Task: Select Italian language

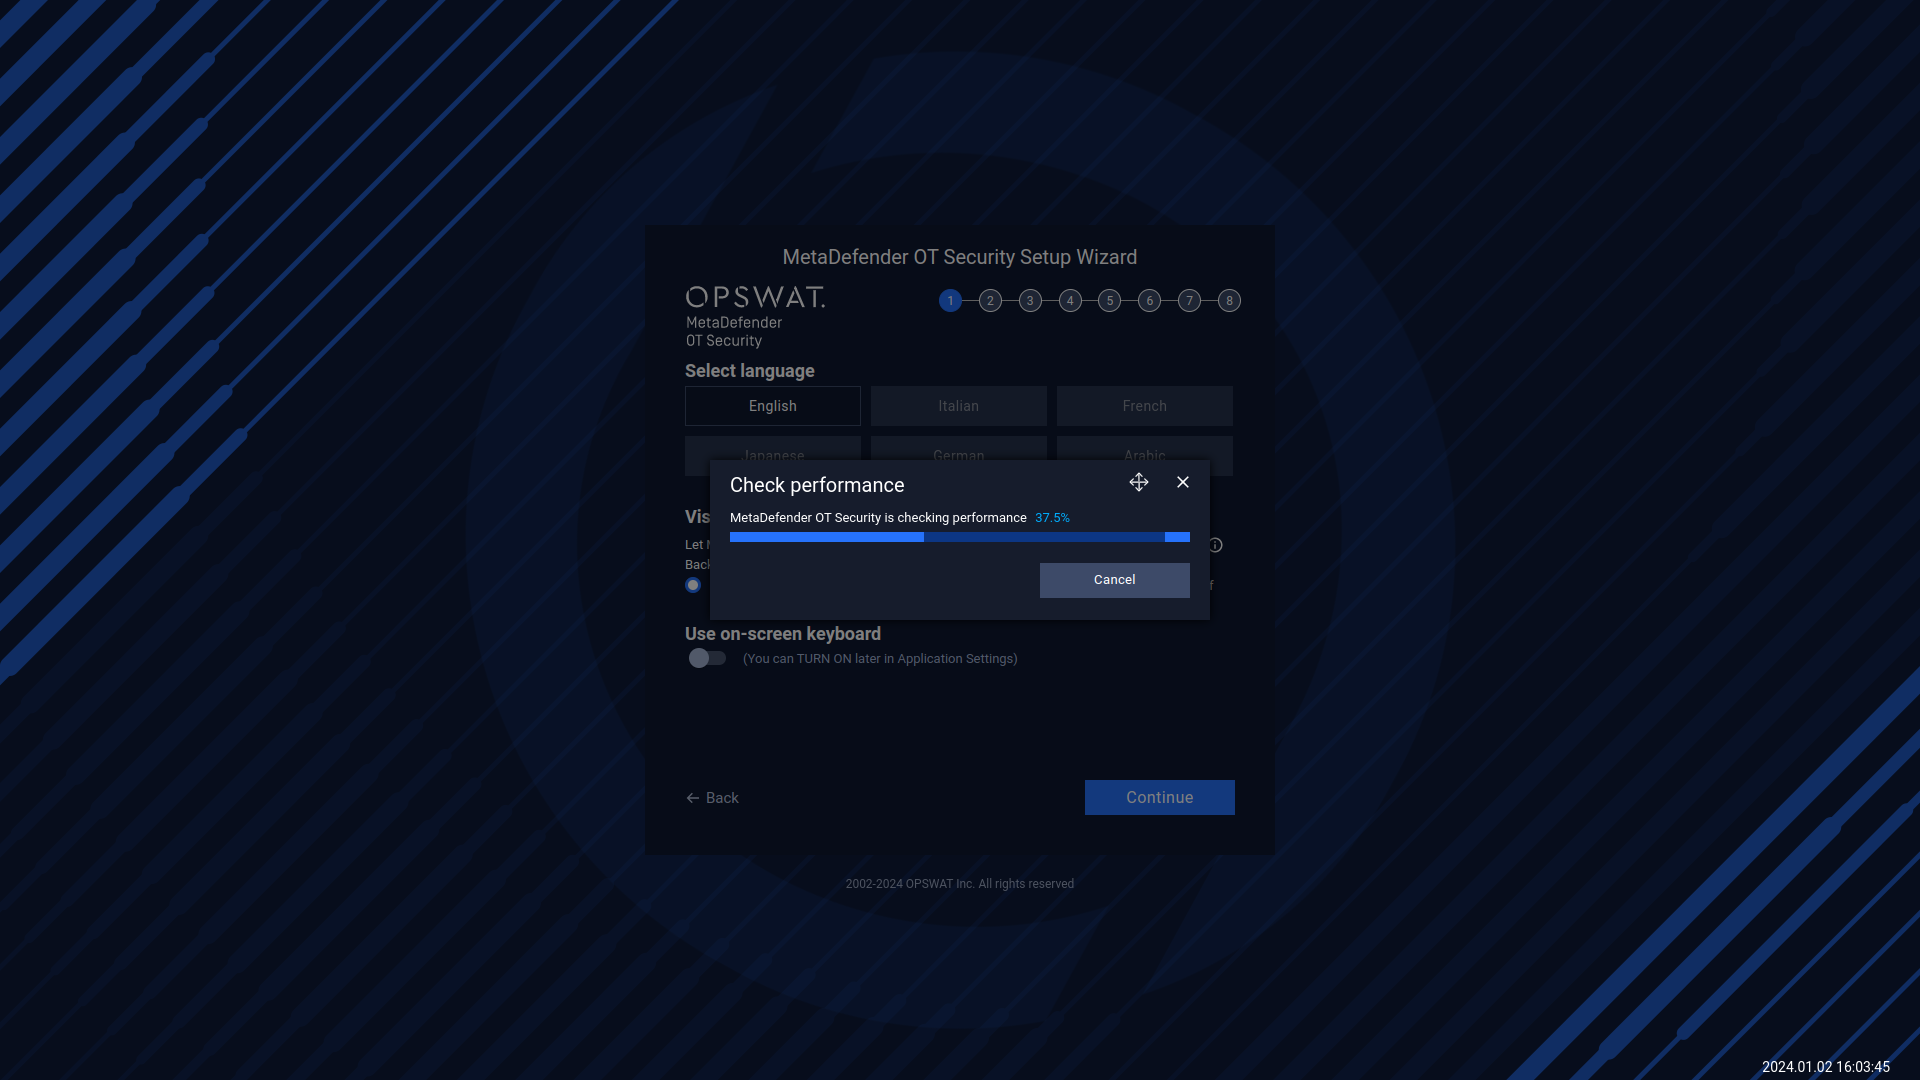Action: (x=959, y=406)
